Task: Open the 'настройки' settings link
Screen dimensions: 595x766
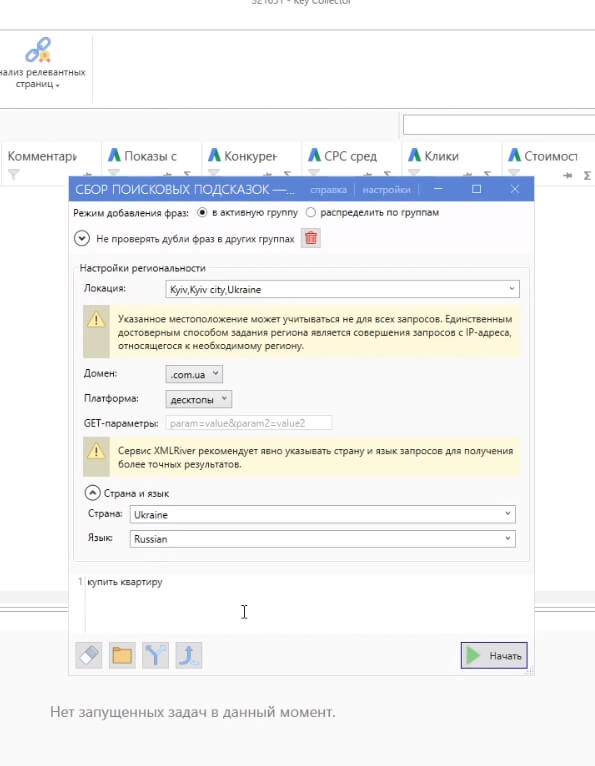Action: pos(386,190)
